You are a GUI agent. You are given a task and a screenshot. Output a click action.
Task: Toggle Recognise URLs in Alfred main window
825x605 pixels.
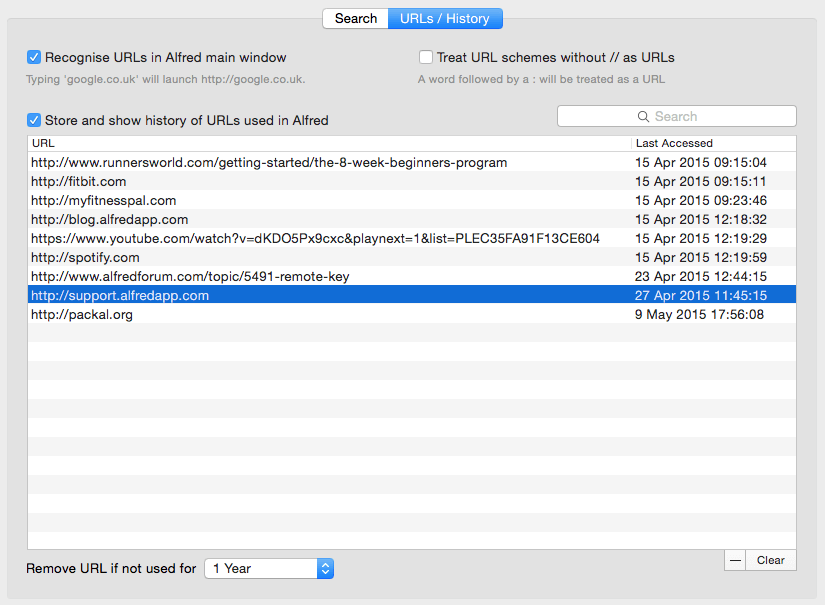click(34, 58)
